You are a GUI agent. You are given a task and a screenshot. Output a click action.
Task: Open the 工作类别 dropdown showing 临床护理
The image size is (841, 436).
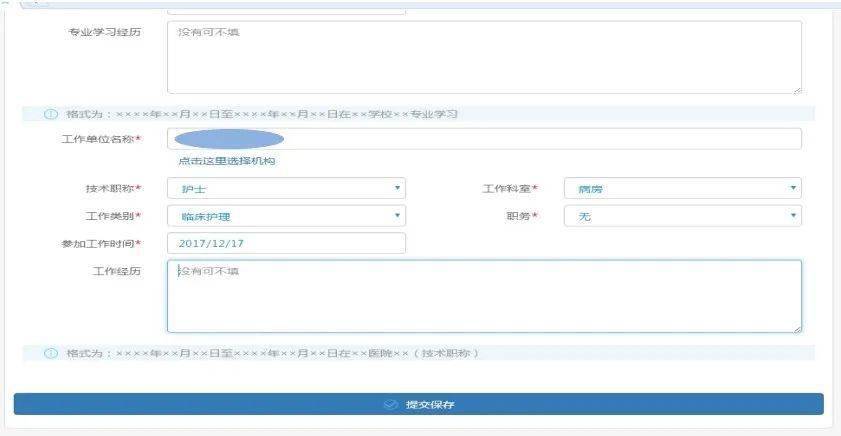[x=286, y=216]
